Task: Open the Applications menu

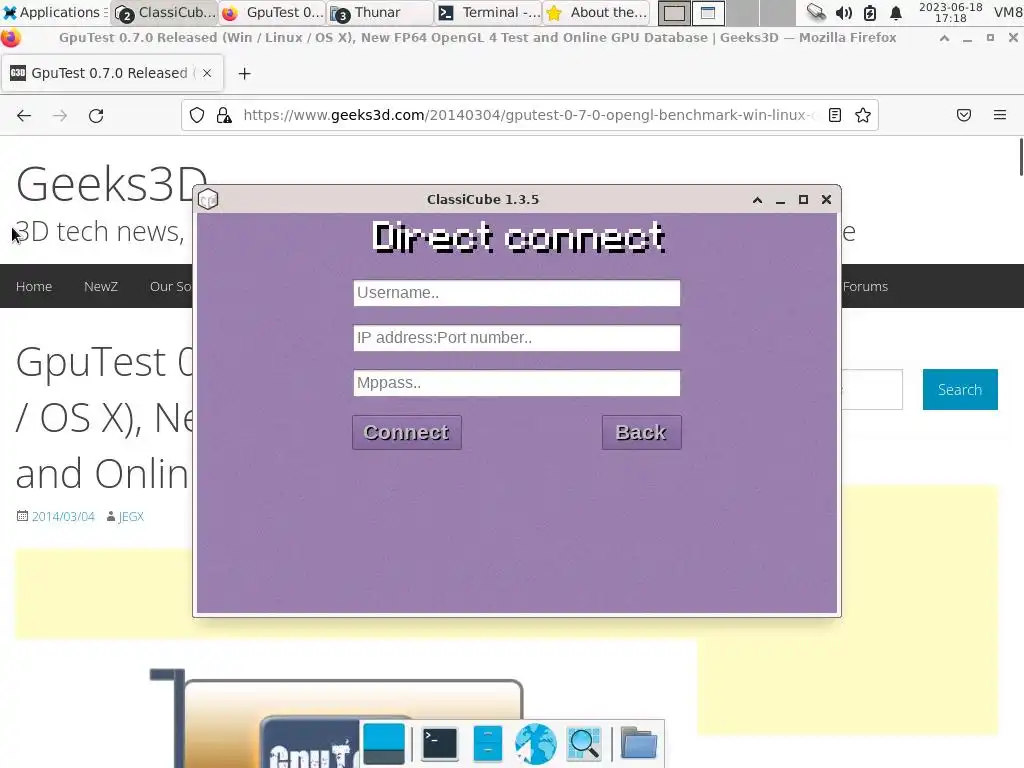Action: tap(54, 12)
